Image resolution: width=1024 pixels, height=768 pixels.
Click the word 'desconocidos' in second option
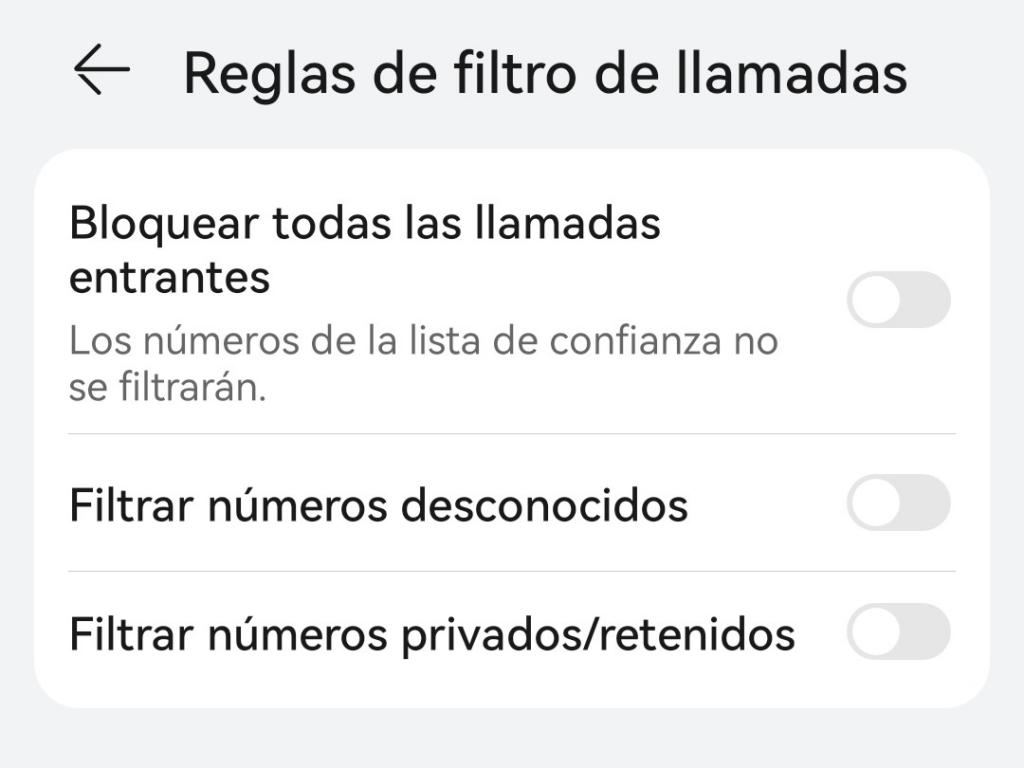click(x=544, y=505)
